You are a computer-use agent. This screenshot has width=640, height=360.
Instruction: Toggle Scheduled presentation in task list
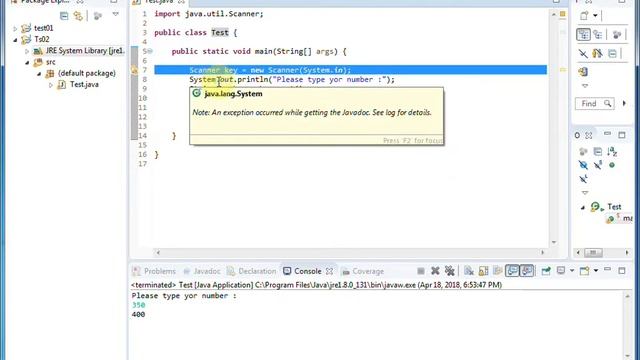click(x=598, y=35)
